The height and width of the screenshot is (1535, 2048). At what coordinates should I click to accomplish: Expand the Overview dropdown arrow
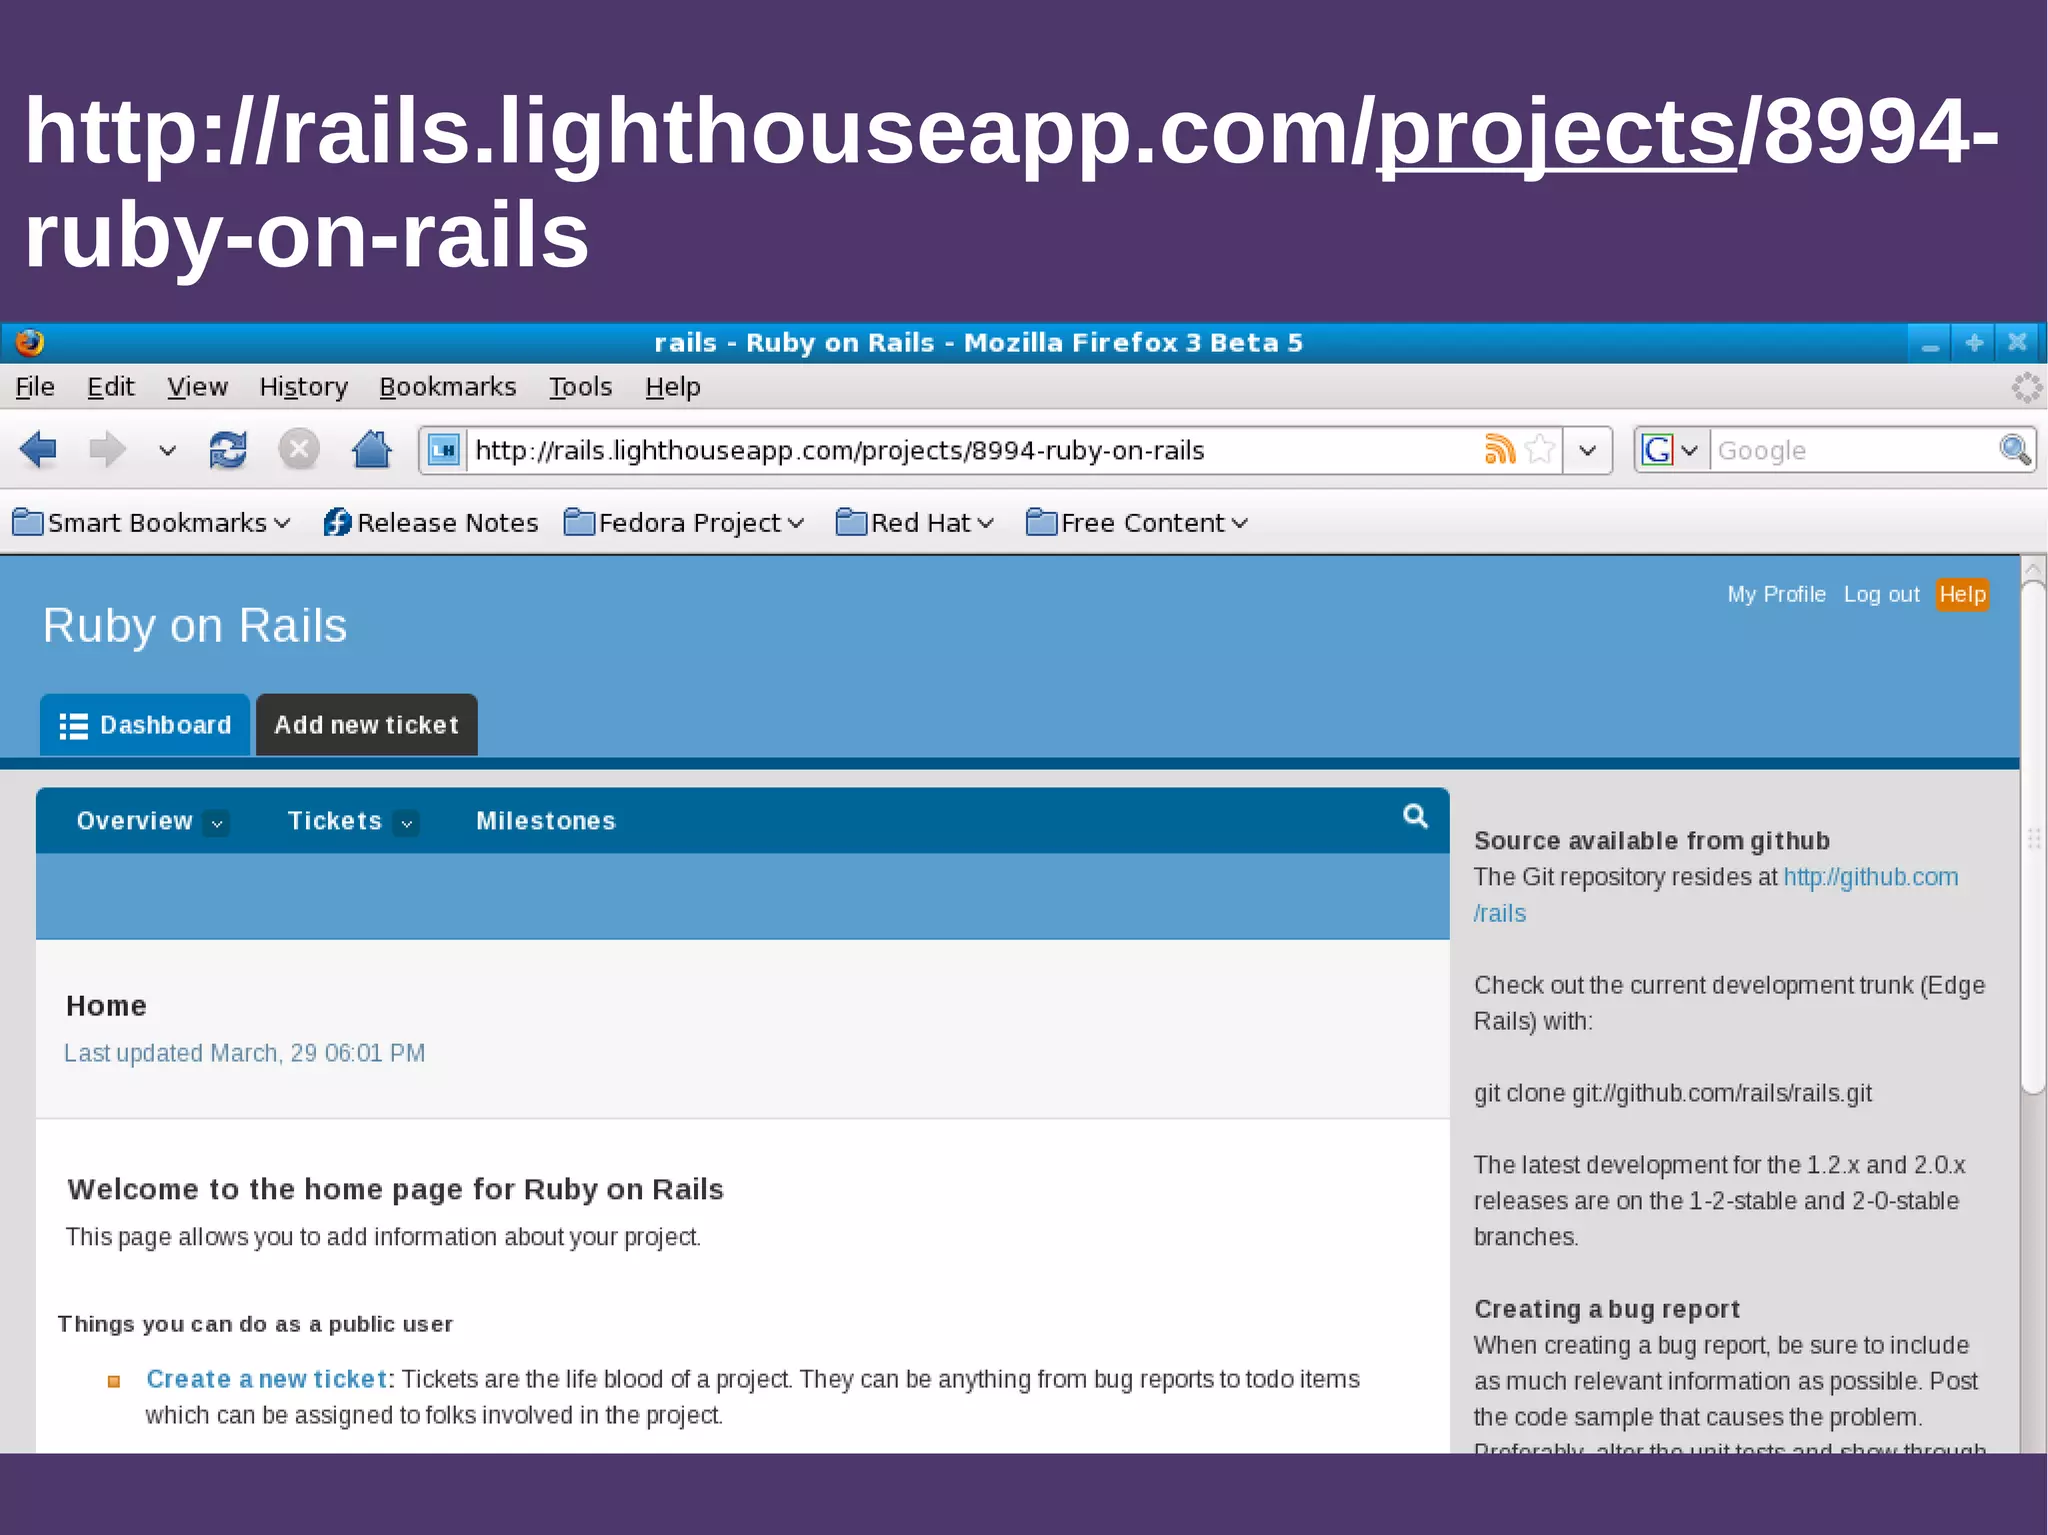tap(217, 823)
